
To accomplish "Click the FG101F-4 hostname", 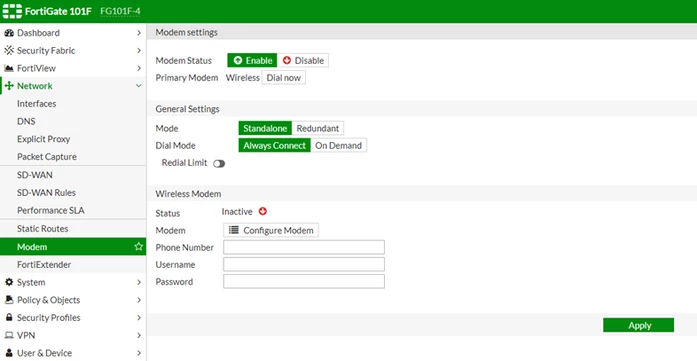I will point(120,11).
